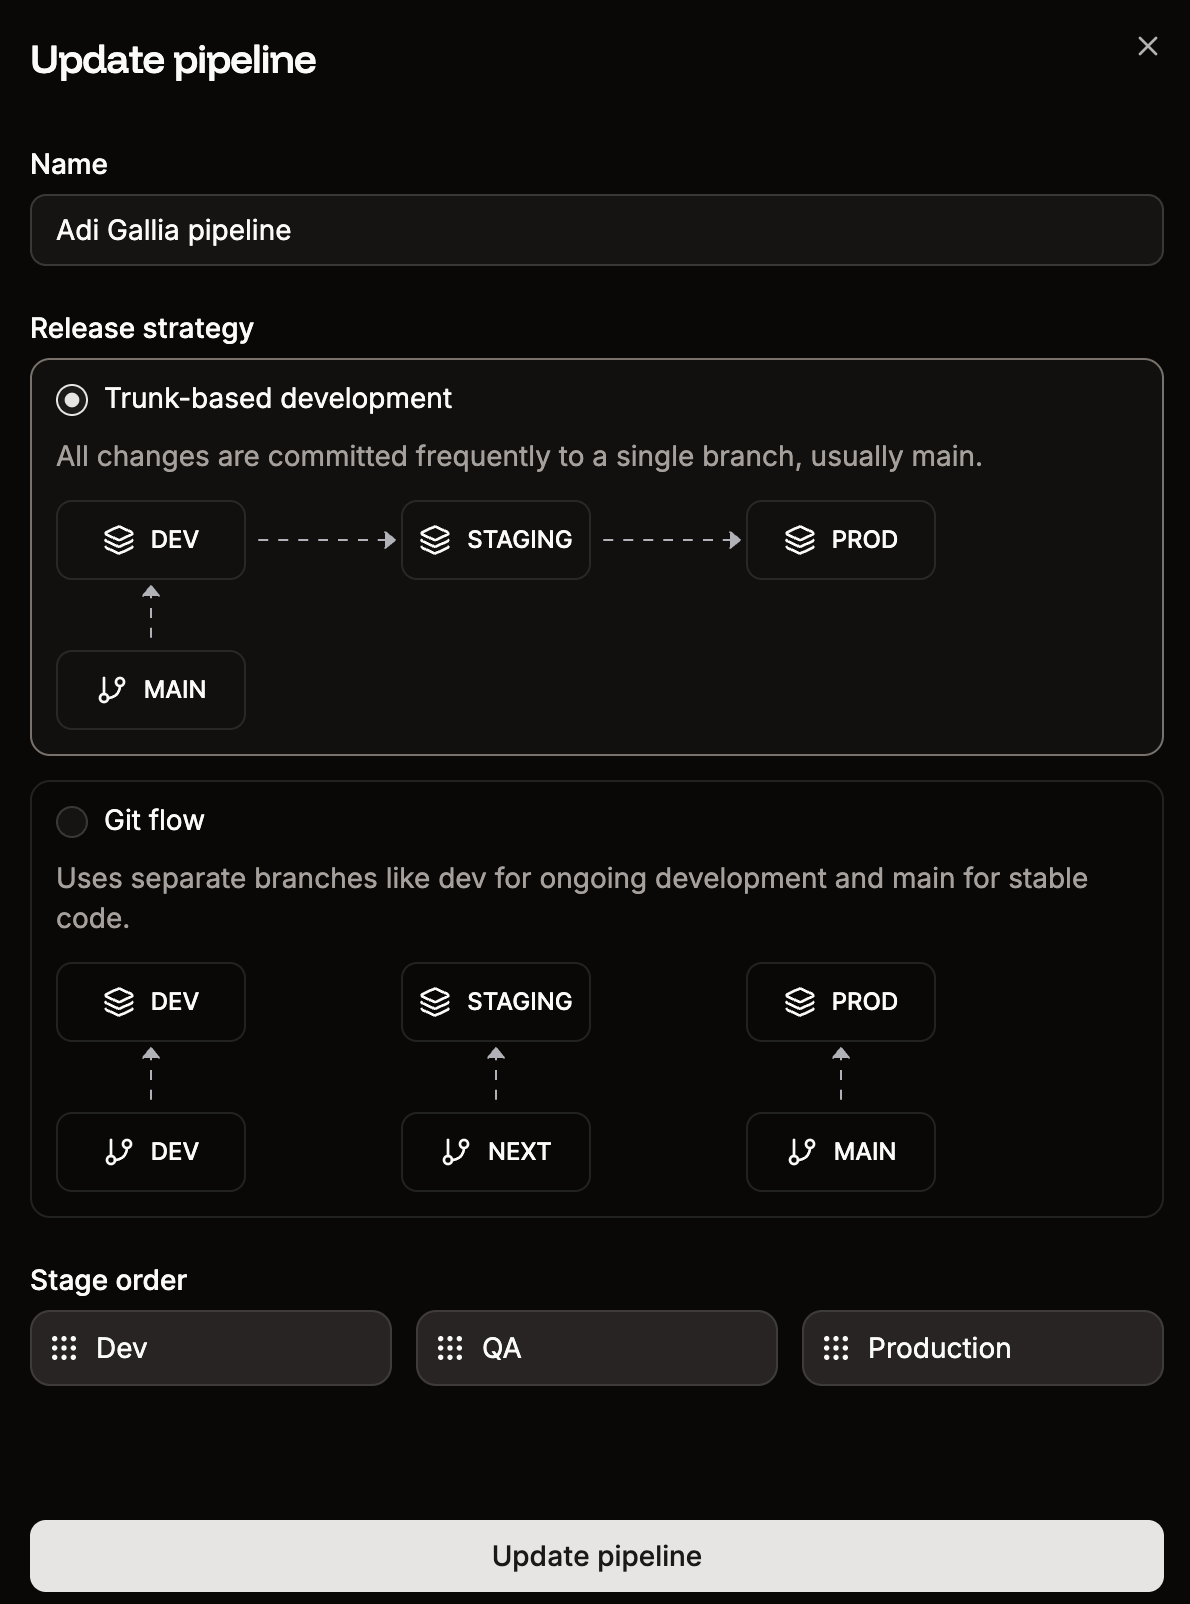Select the QA stage order chip
The height and width of the screenshot is (1604, 1190).
pyautogui.click(x=597, y=1348)
